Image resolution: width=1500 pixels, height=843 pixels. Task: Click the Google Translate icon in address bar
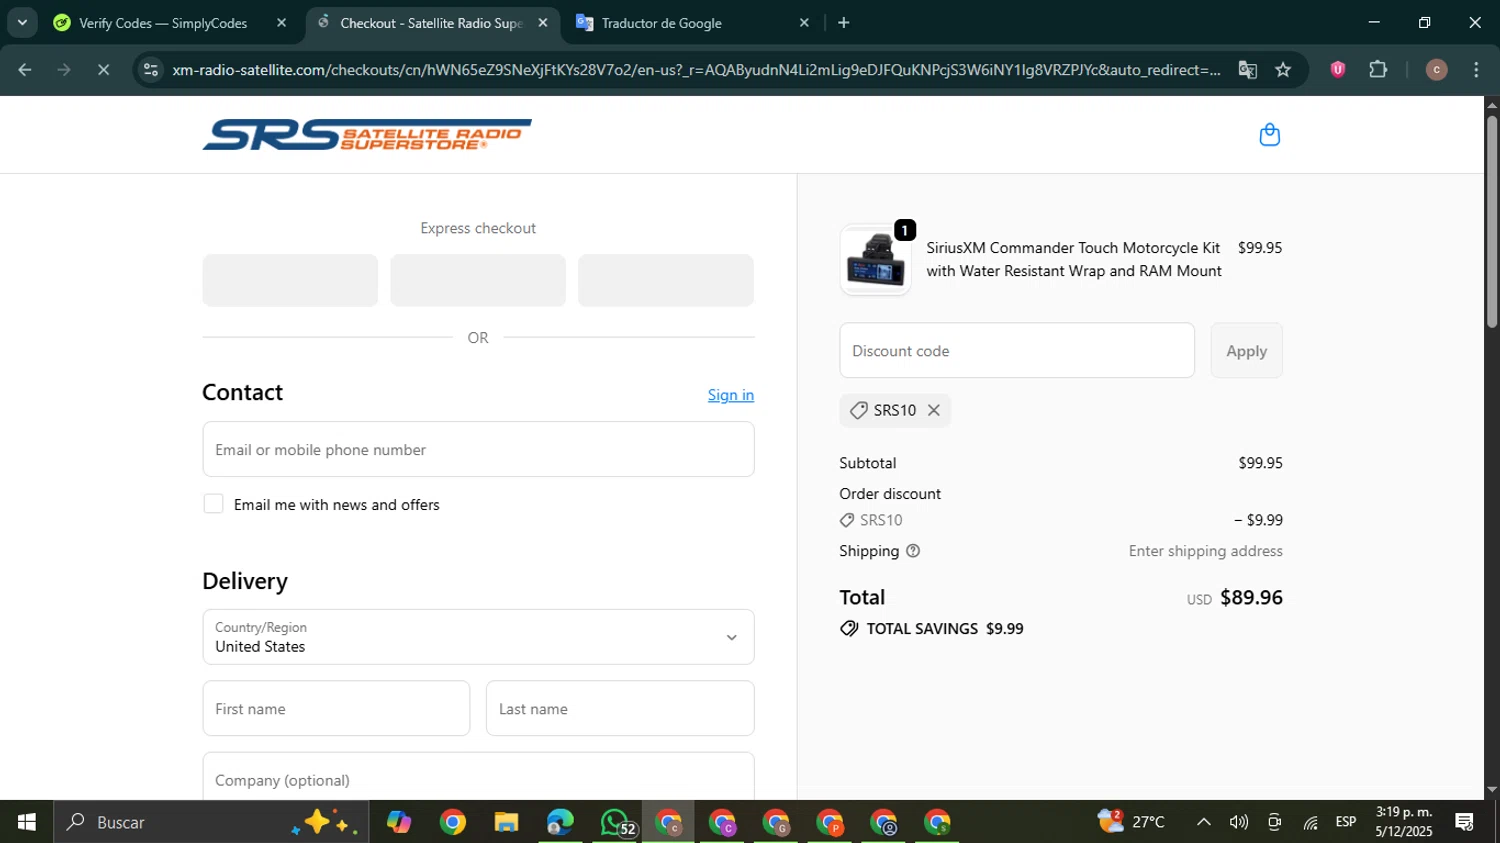point(1247,70)
